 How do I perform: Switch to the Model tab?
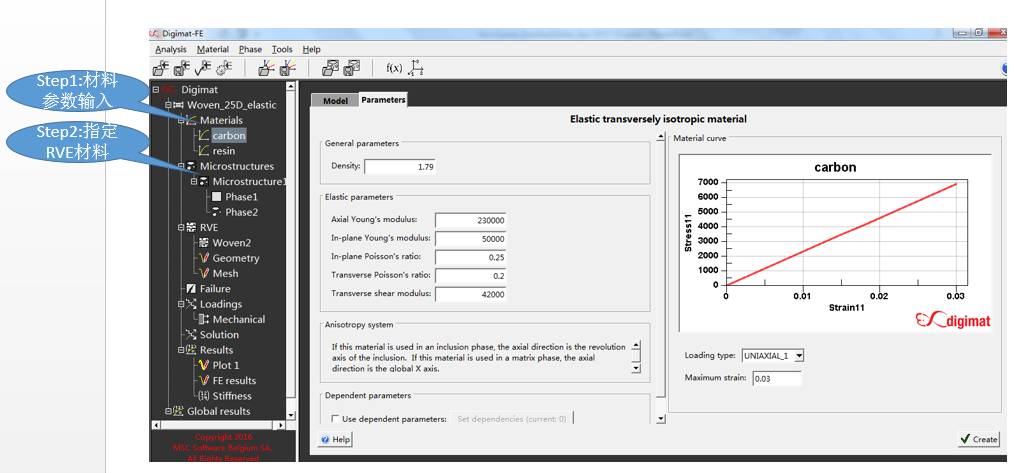click(x=335, y=100)
